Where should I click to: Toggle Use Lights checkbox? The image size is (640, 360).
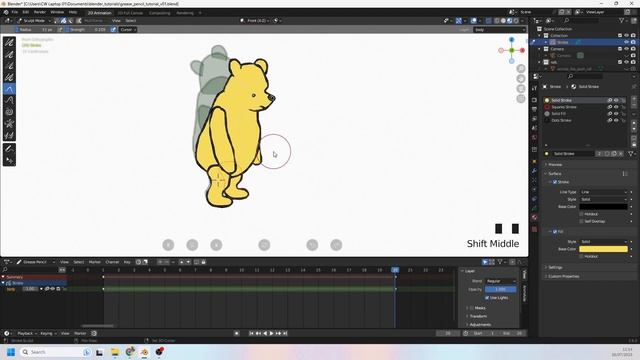pos(487,298)
